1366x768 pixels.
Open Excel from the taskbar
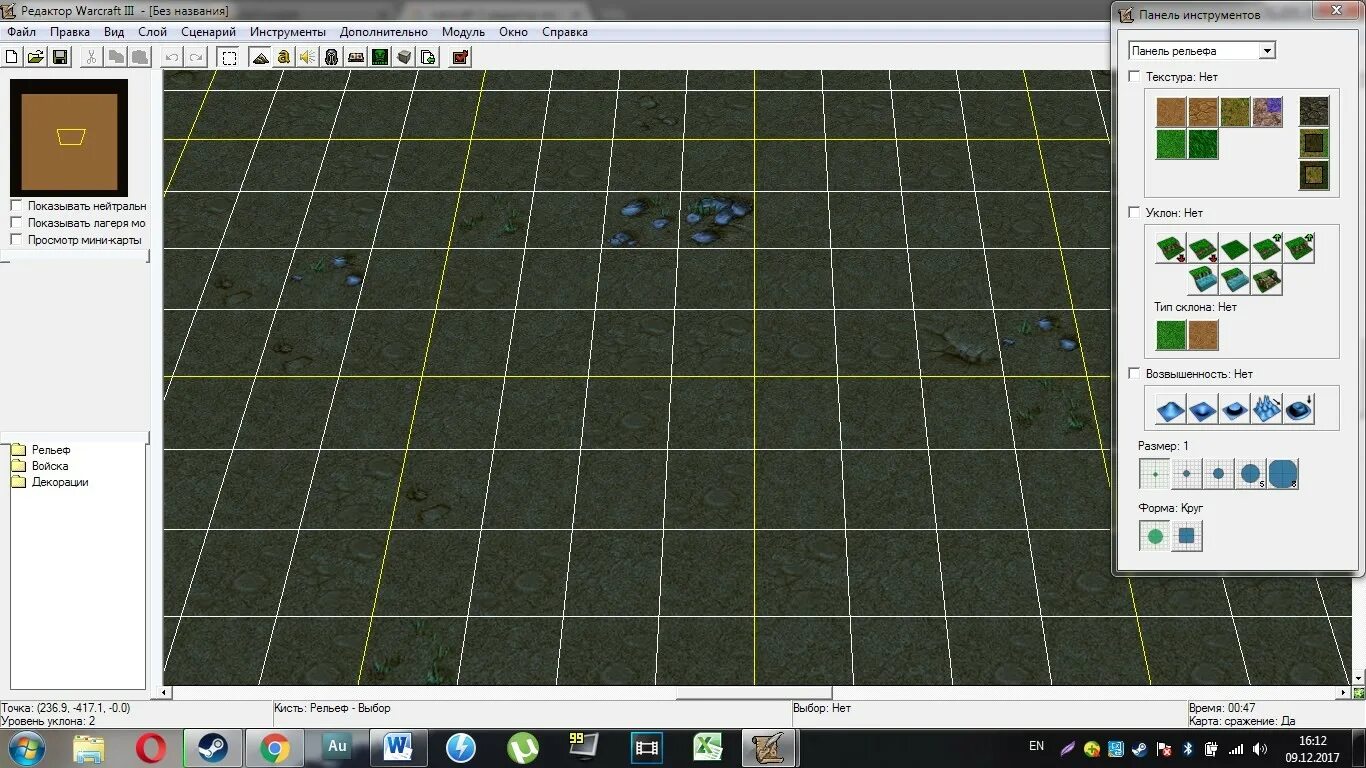tap(707, 747)
